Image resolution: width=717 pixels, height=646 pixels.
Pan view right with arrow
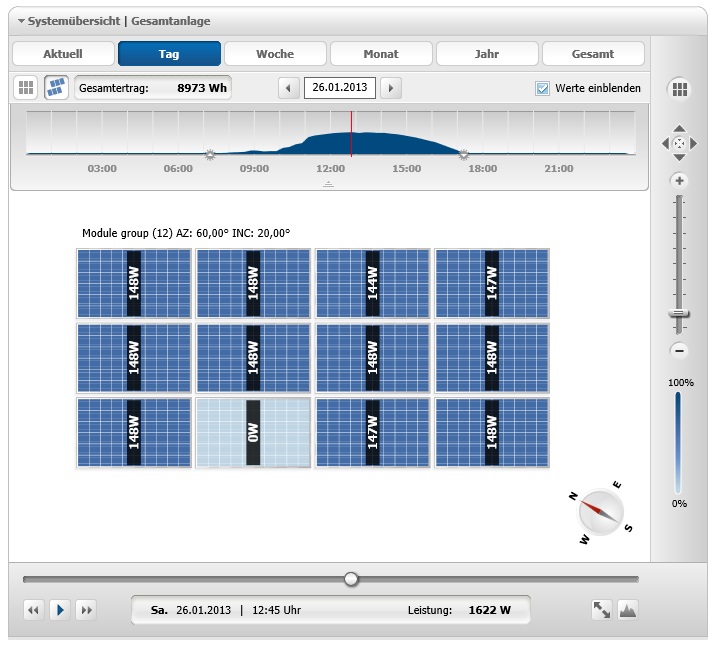point(694,144)
